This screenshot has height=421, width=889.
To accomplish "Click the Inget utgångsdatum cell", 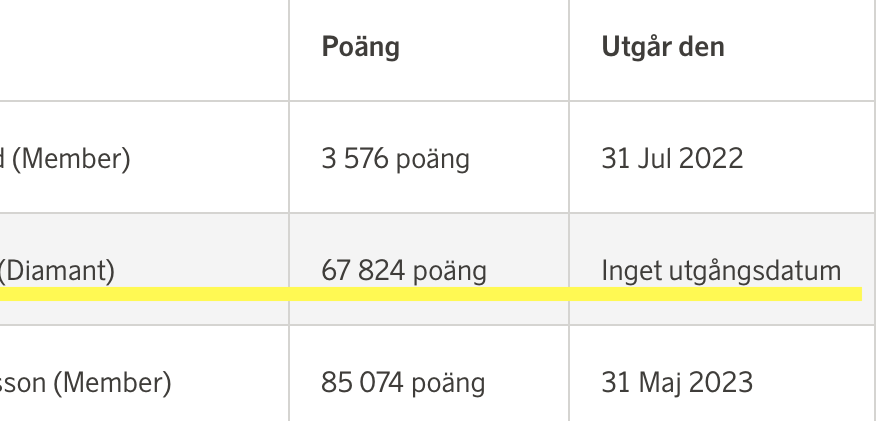I will click(720, 270).
